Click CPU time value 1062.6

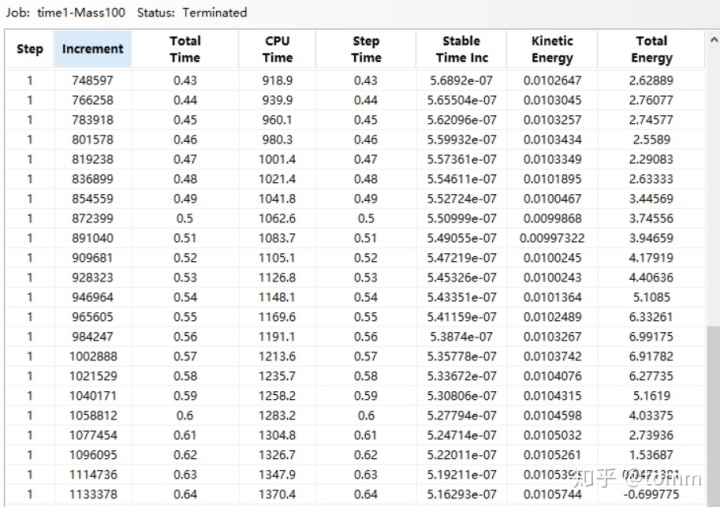(x=277, y=219)
